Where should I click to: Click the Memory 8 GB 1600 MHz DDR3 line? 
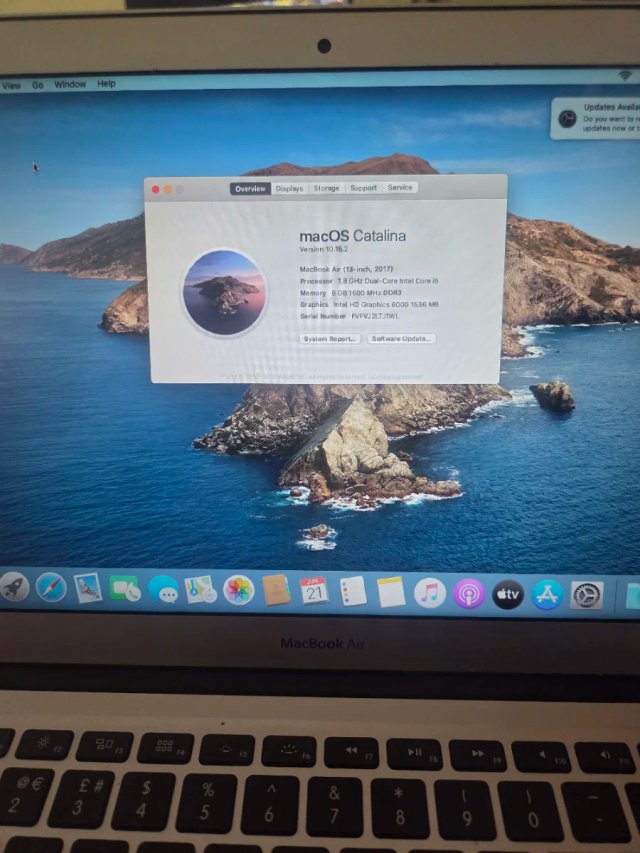click(x=350, y=293)
